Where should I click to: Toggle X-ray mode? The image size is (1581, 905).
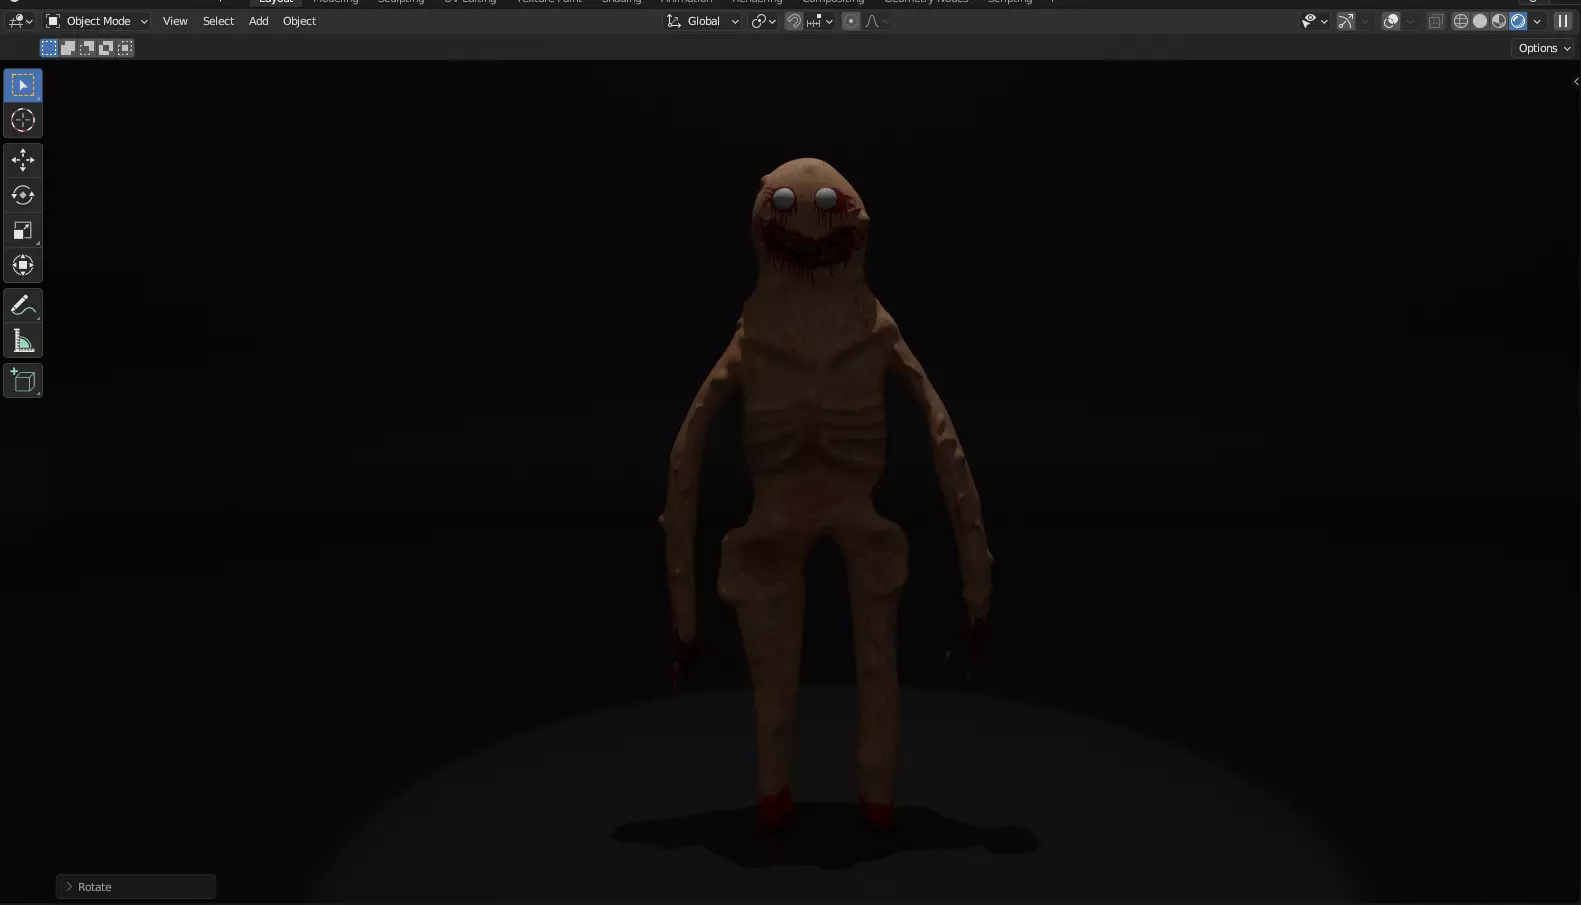1436,21
